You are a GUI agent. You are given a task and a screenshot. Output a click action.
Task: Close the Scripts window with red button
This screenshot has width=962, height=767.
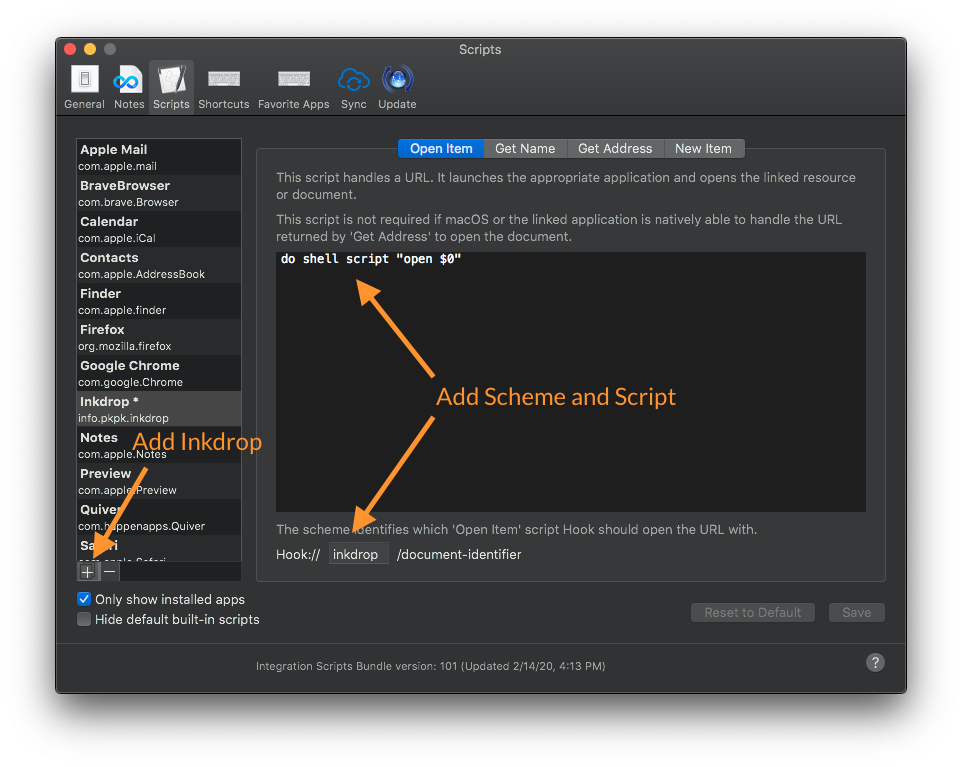tap(70, 49)
